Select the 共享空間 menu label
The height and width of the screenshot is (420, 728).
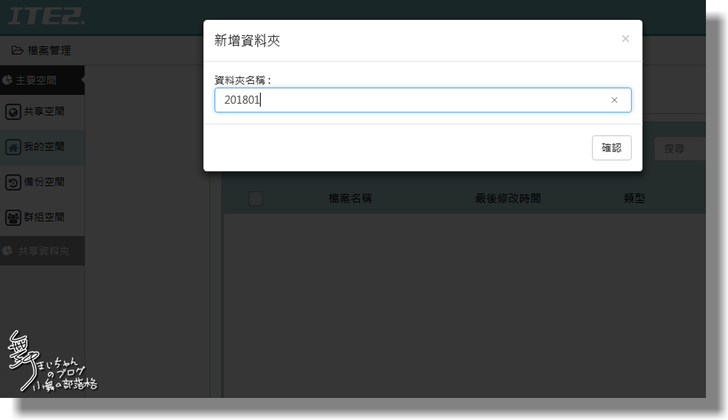click(44, 111)
